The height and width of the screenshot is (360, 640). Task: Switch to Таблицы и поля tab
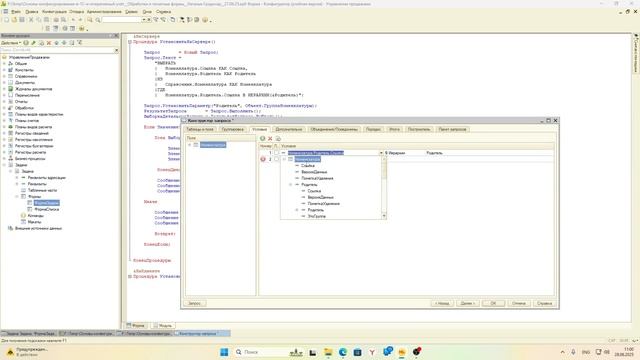pyautogui.click(x=200, y=129)
